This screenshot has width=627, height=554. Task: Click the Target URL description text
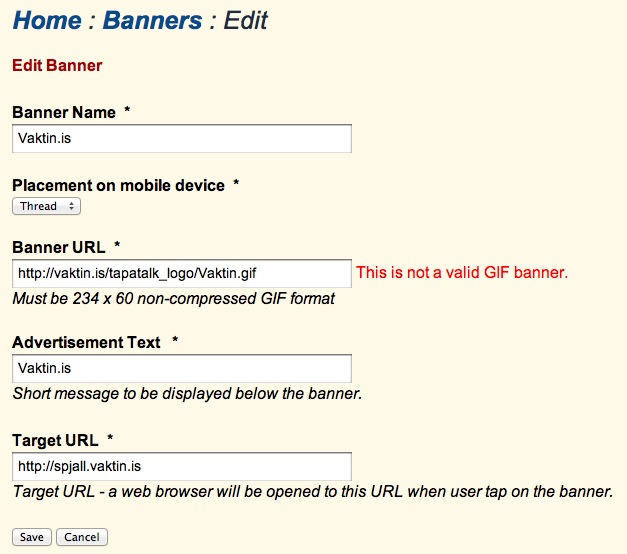click(x=312, y=492)
